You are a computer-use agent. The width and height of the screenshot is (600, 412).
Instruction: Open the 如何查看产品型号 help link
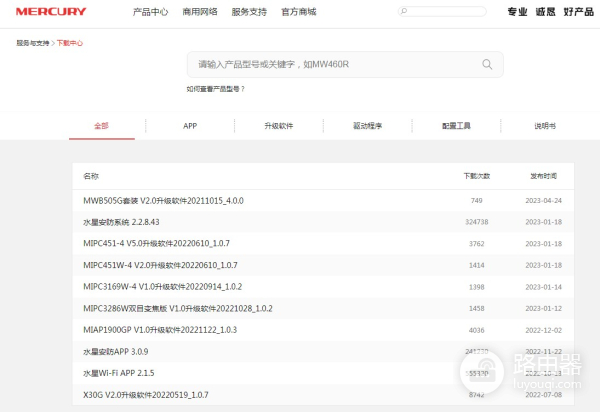215,89
